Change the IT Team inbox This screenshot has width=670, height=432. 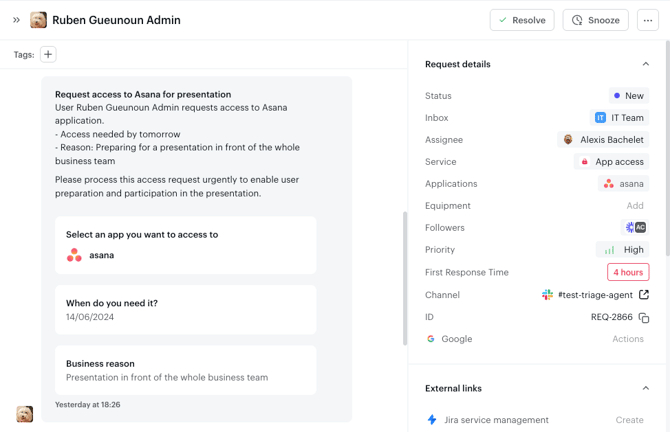coord(620,118)
